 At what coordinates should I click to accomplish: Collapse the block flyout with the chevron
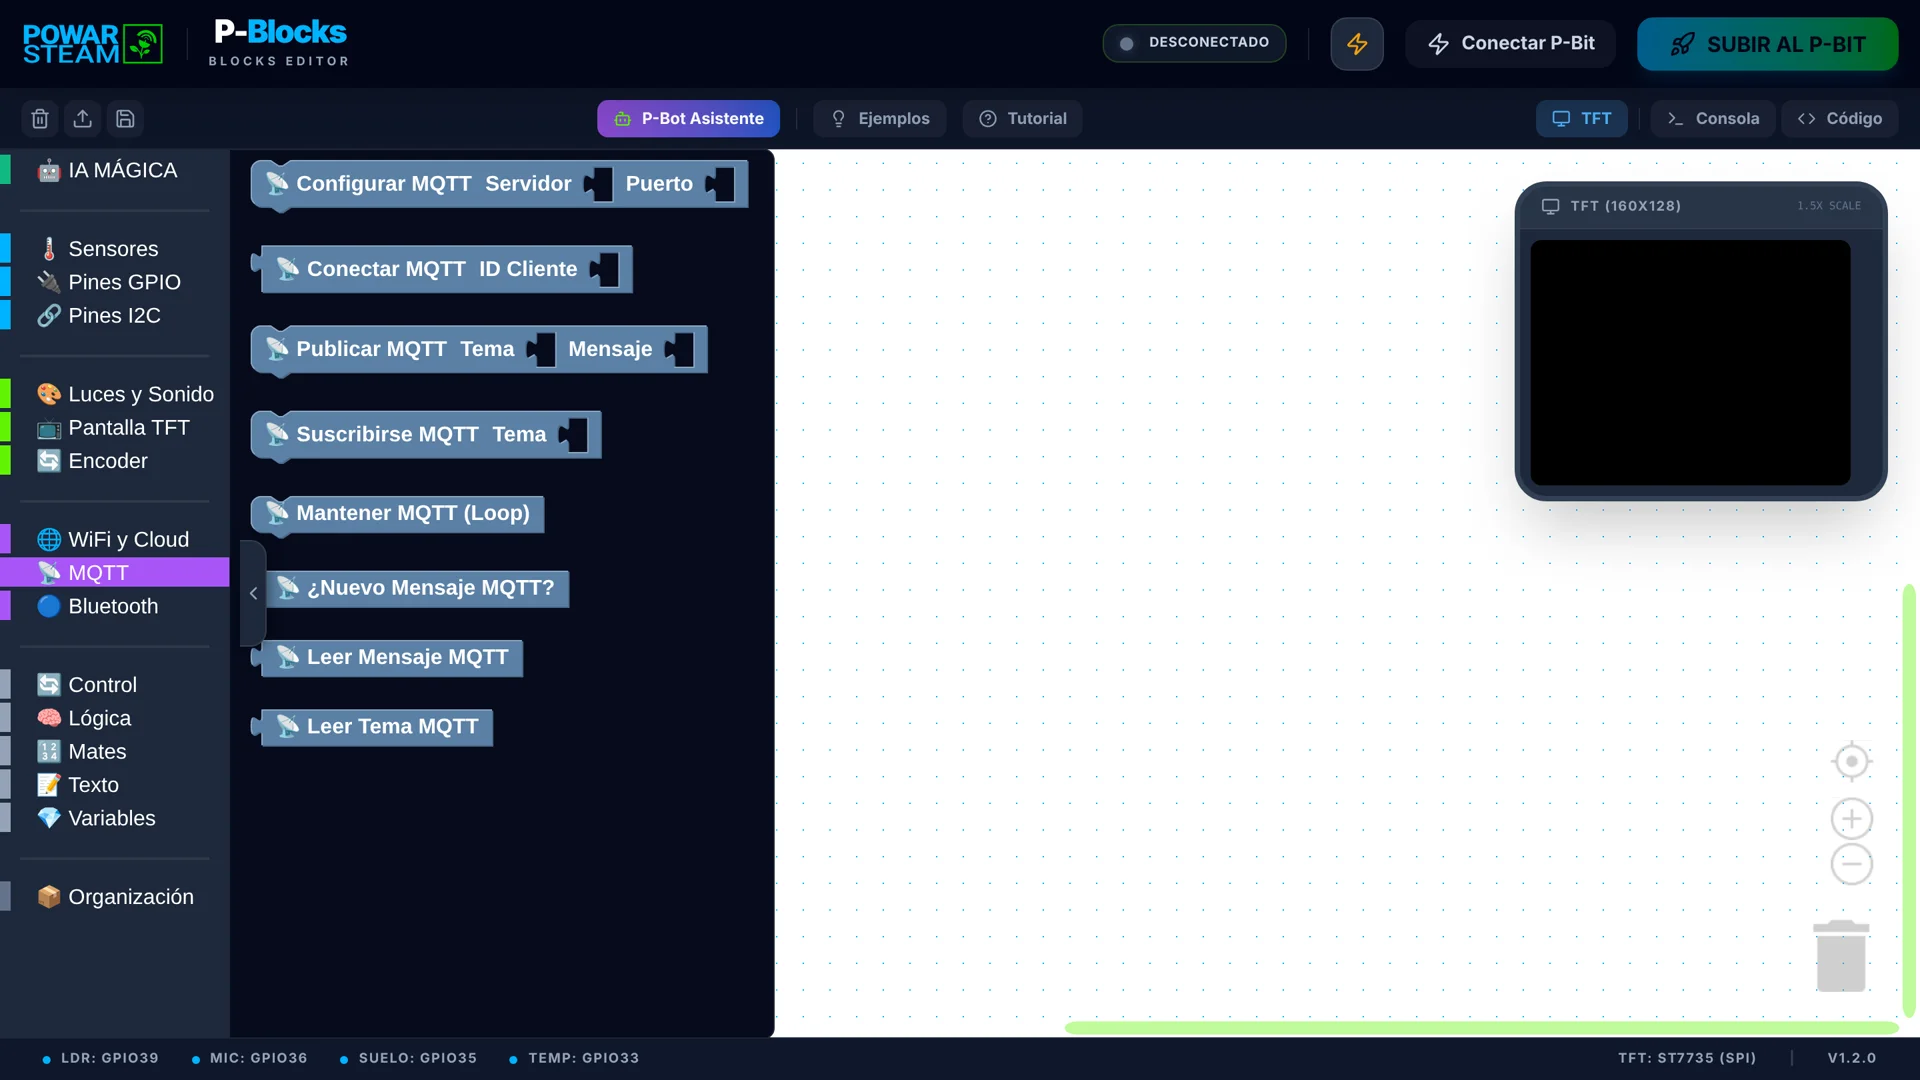click(253, 593)
